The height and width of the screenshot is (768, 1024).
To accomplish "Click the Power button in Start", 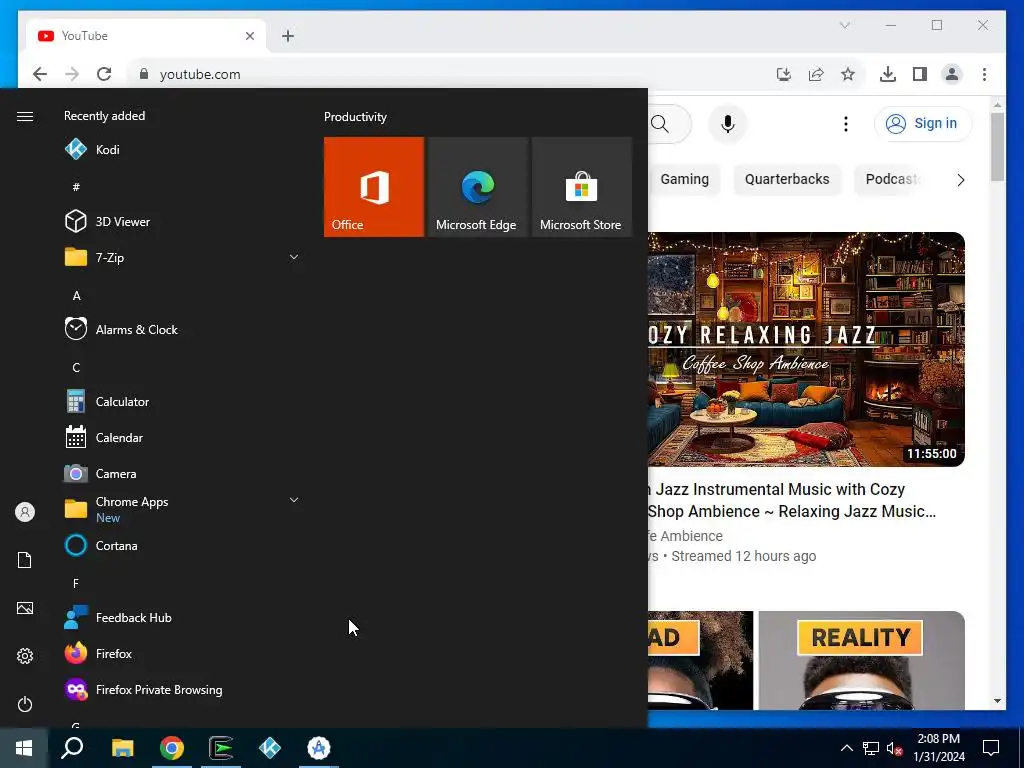I will pos(25,704).
